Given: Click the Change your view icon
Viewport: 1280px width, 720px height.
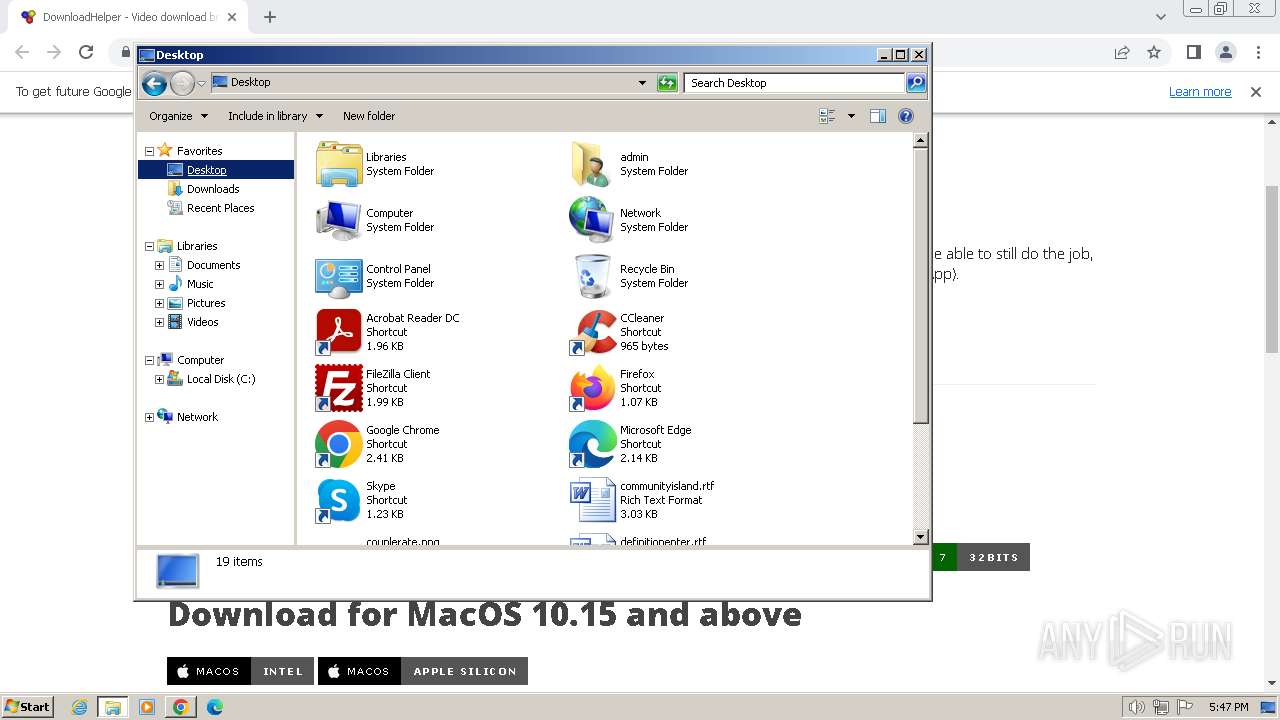Looking at the screenshot, I should (x=828, y=116).
